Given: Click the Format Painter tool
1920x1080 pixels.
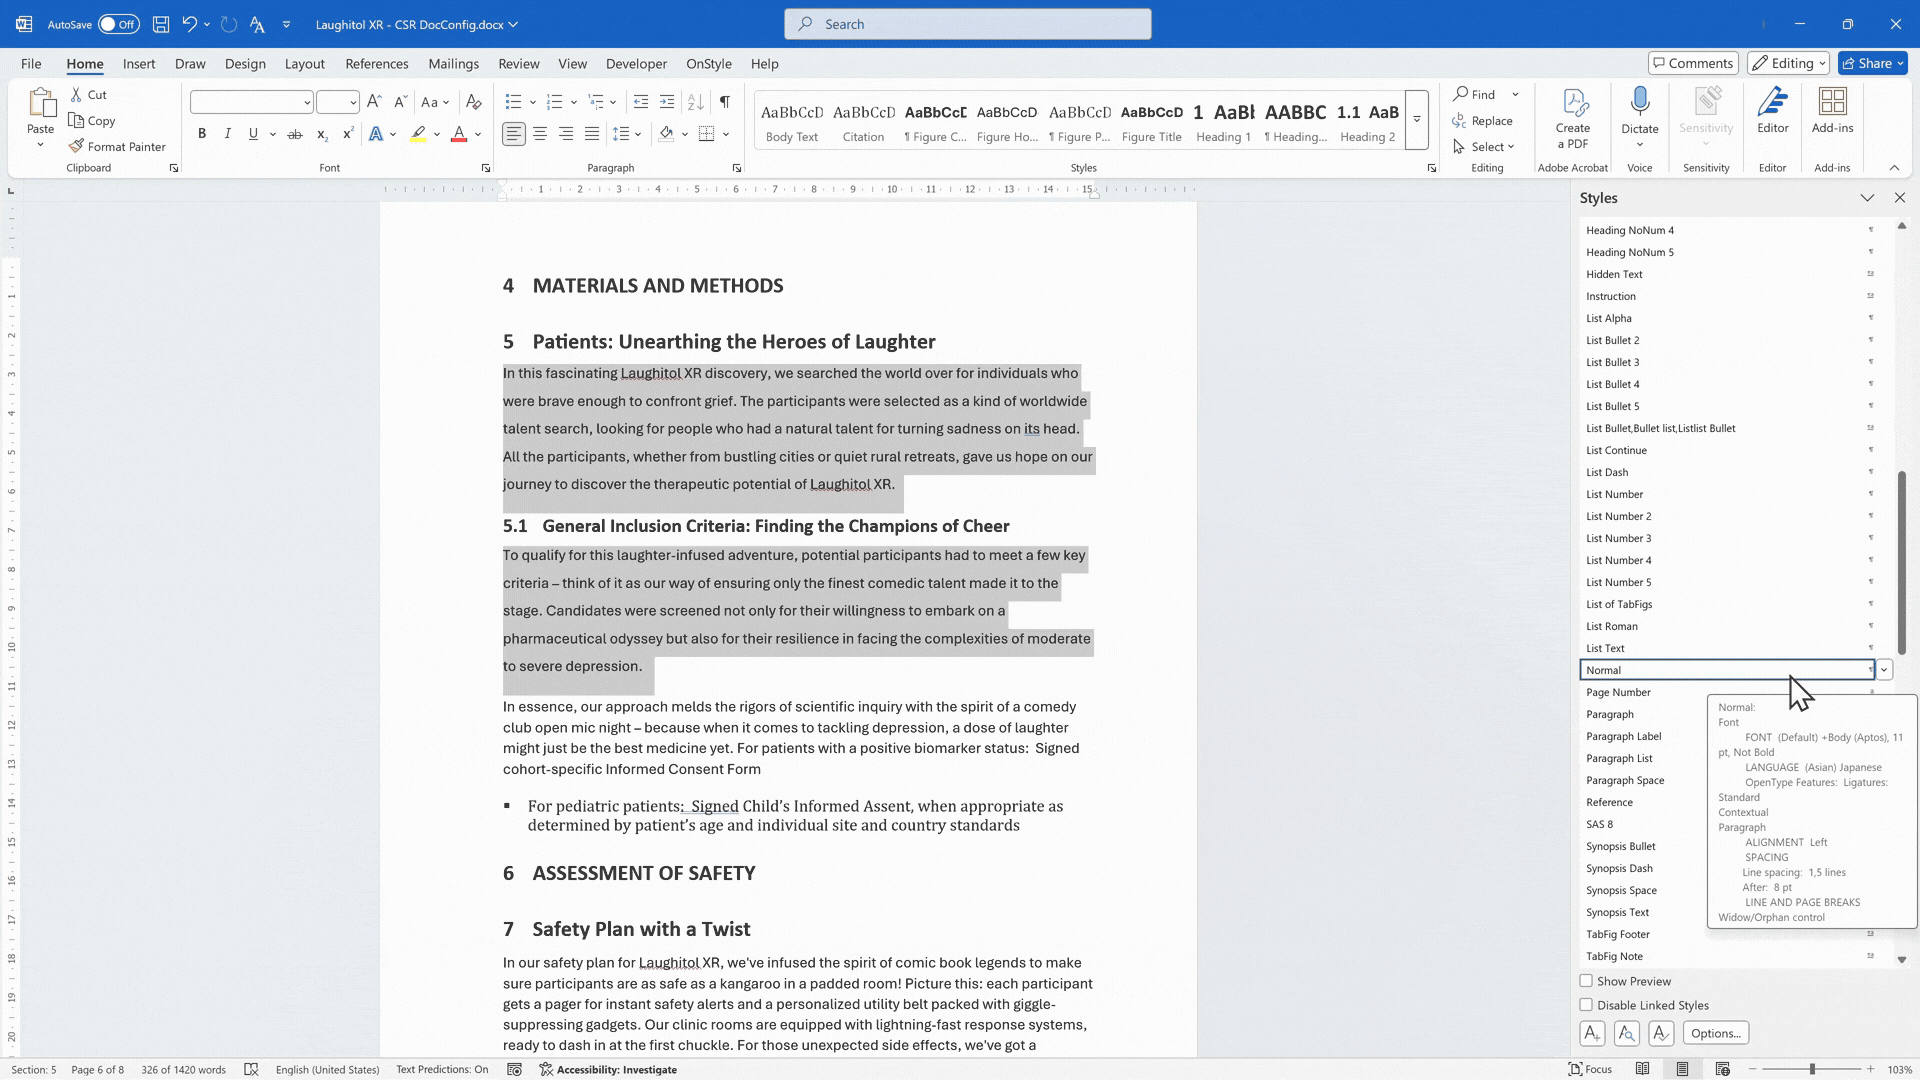Looking at the screenshot, I should (117, 146).
